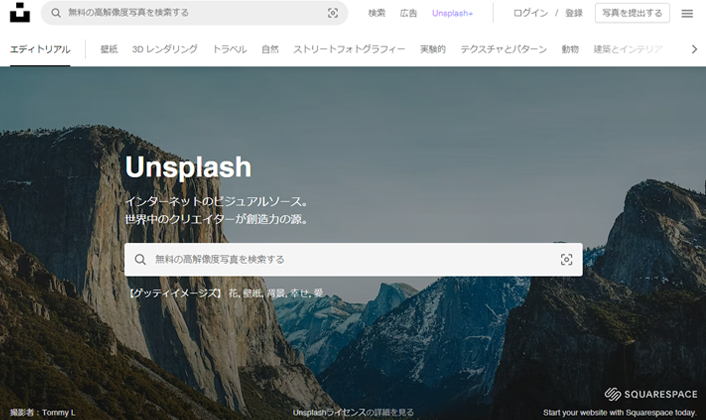Click Start your website with Squarespace today
Viewport: 706px width, 420px height.
[x=620, y=412]
